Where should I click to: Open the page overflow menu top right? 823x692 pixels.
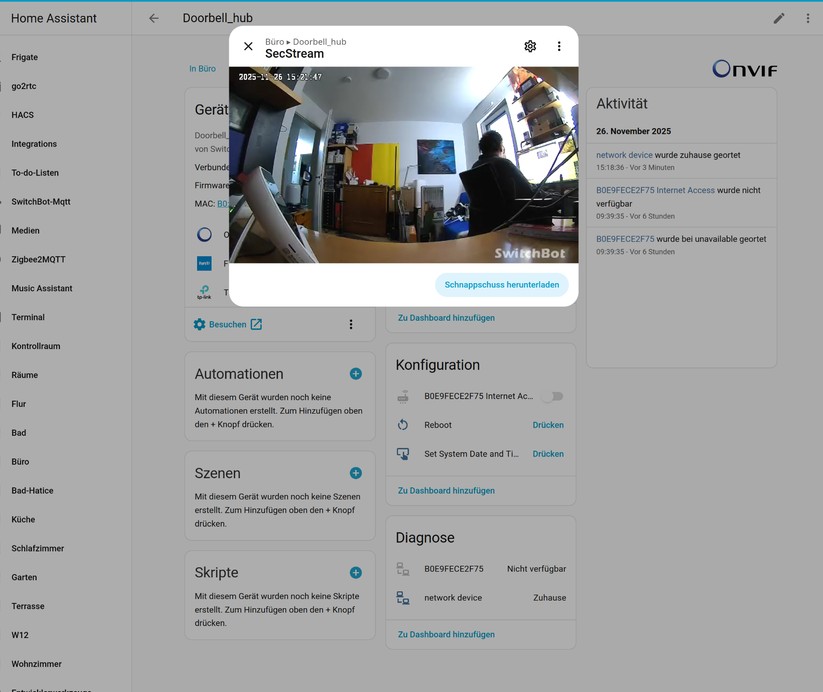(808, 17)
